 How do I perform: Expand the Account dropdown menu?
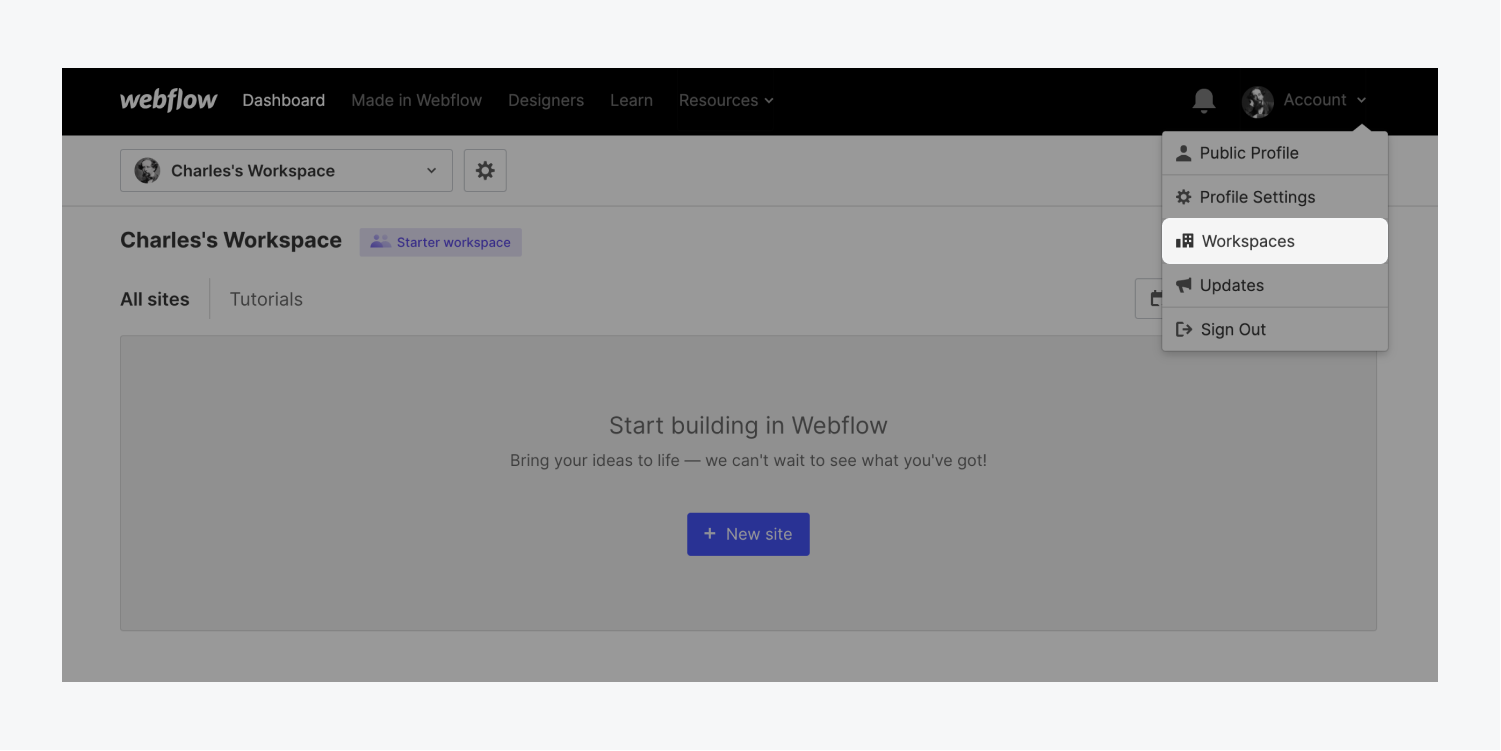tap(1325, 100)
